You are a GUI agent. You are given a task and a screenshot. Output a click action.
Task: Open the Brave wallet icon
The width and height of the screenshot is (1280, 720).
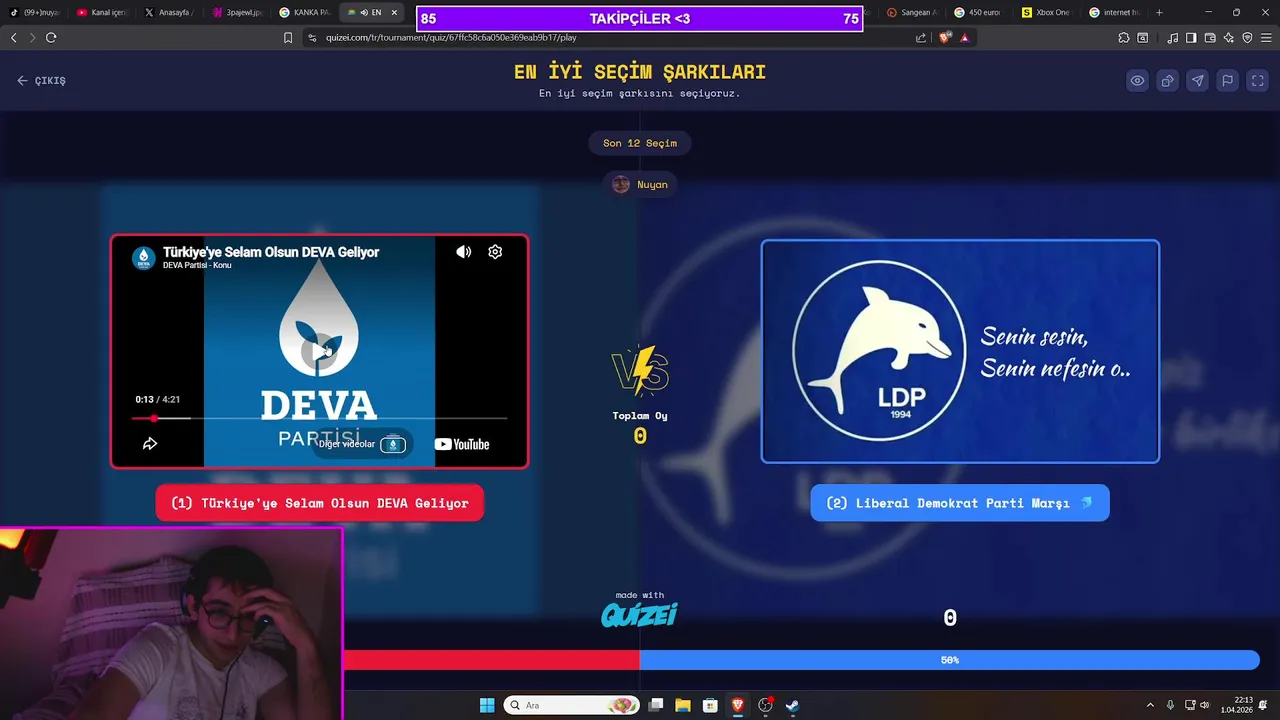point(1210,38)
